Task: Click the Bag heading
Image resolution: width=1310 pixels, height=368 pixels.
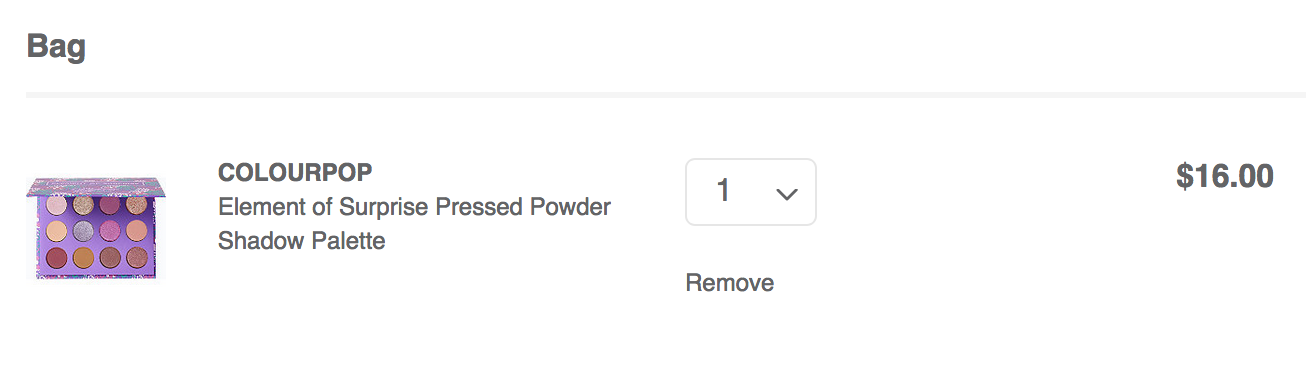Action: pos(56,46)
